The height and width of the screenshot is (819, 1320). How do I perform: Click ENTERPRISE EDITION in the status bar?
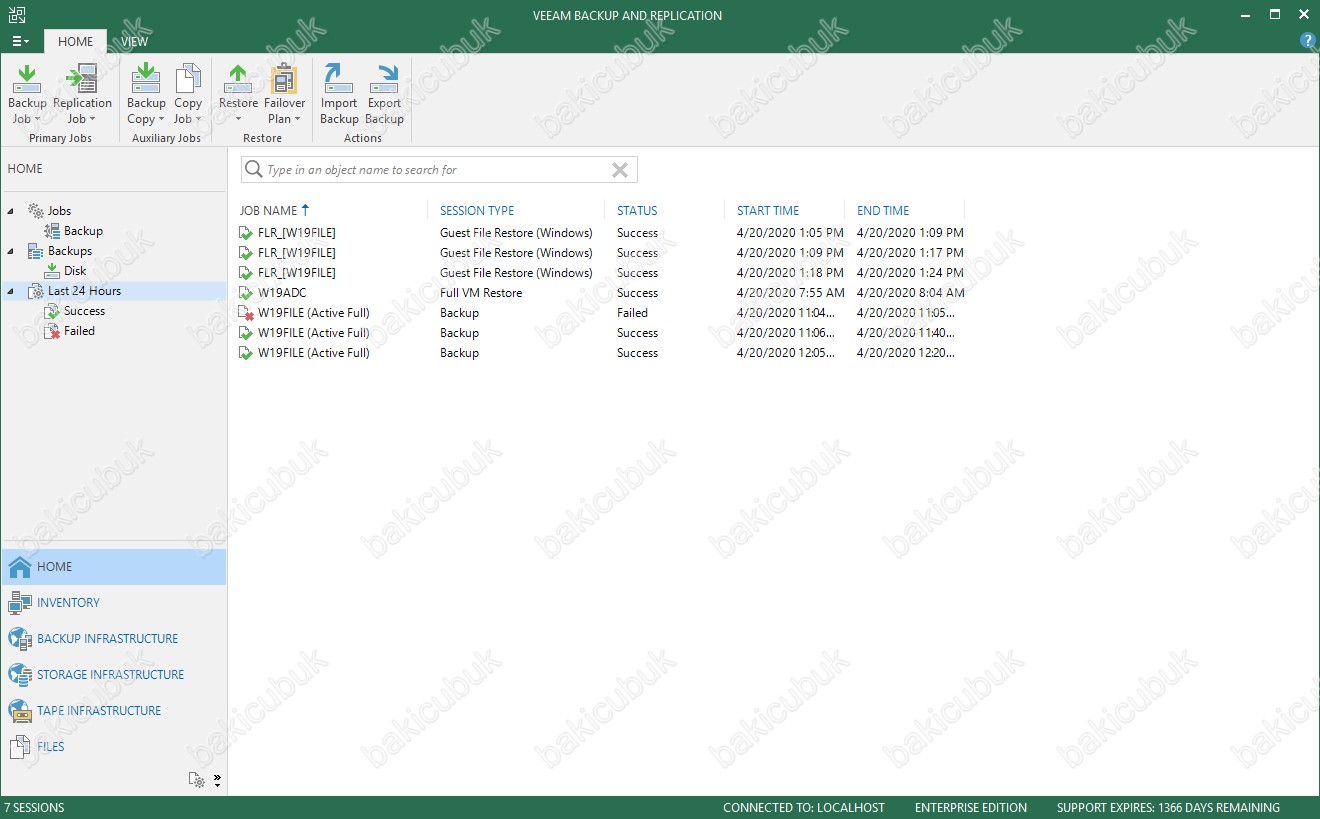(971, 808)
